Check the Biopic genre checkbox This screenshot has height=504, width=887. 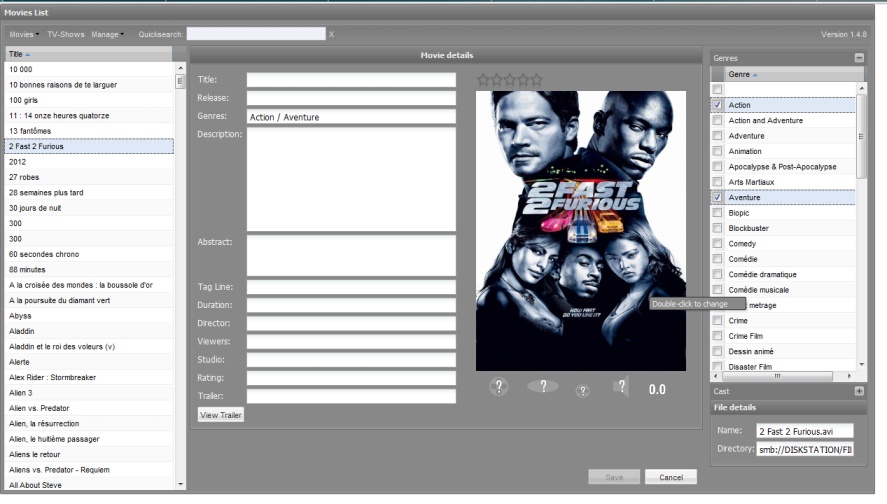[x=717, y=213]
